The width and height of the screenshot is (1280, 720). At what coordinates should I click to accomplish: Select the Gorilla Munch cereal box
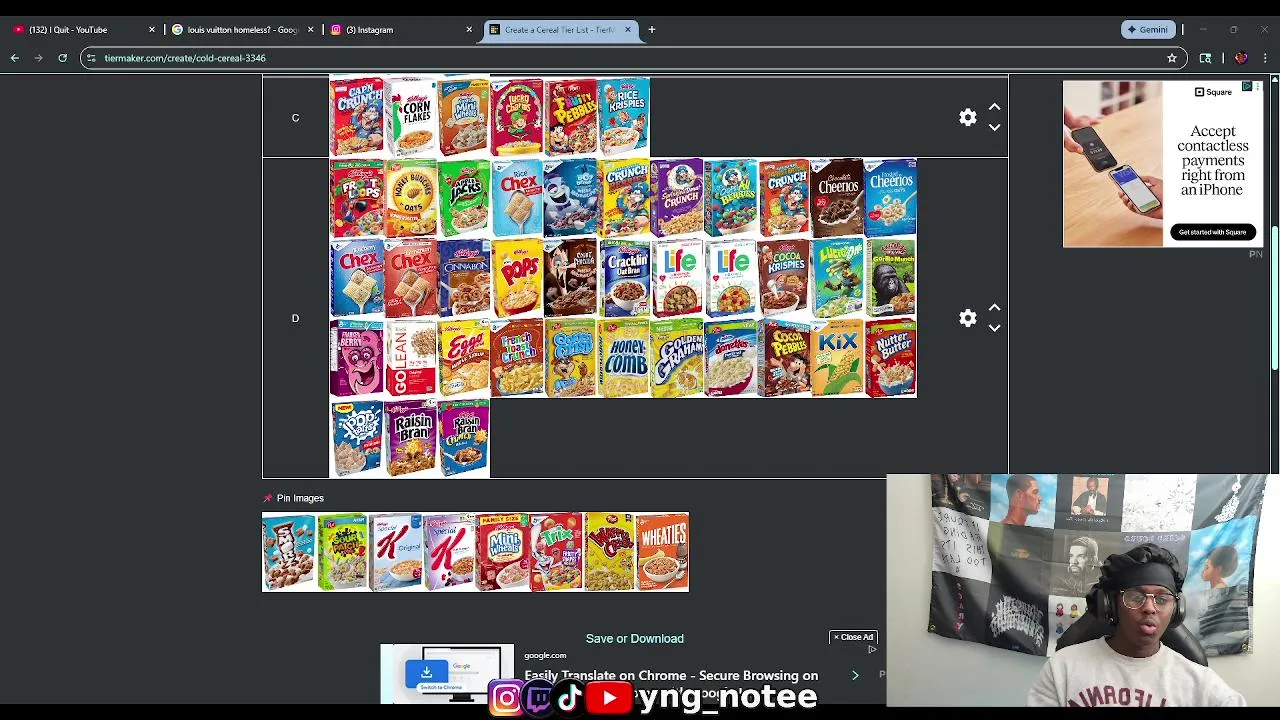[x=890, y=278]
